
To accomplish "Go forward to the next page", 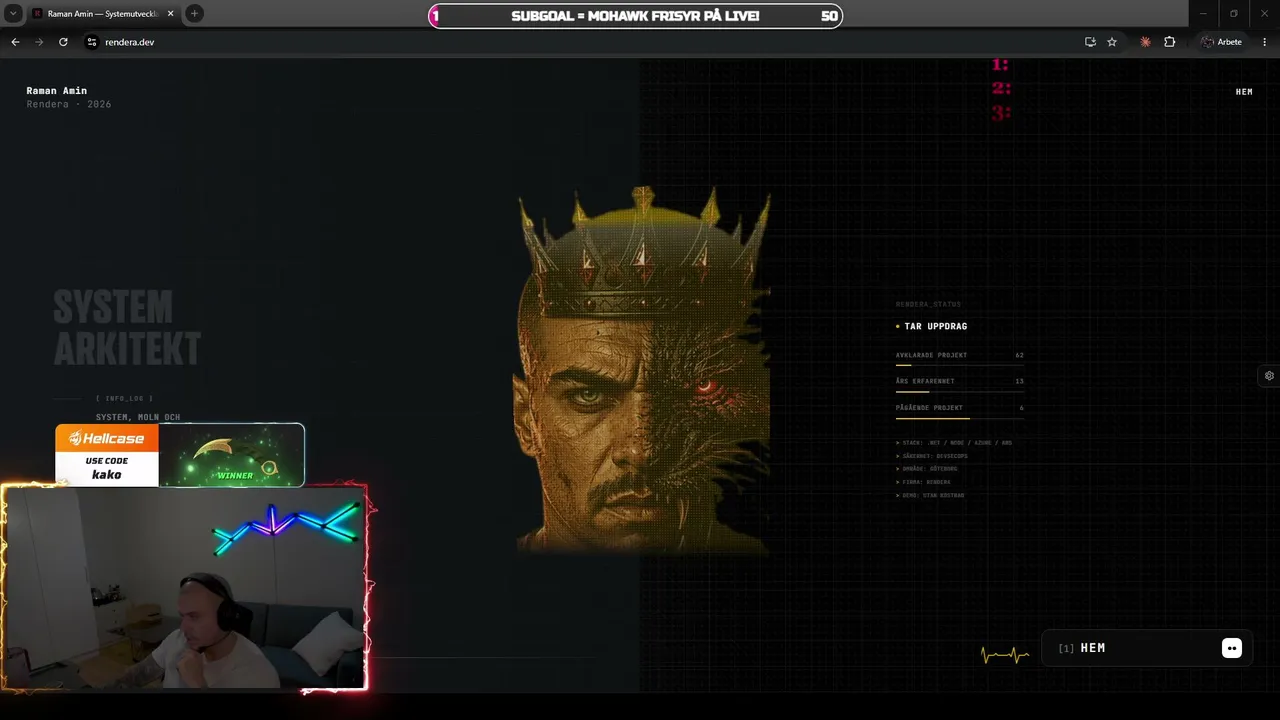I will [x=39, y=42].
